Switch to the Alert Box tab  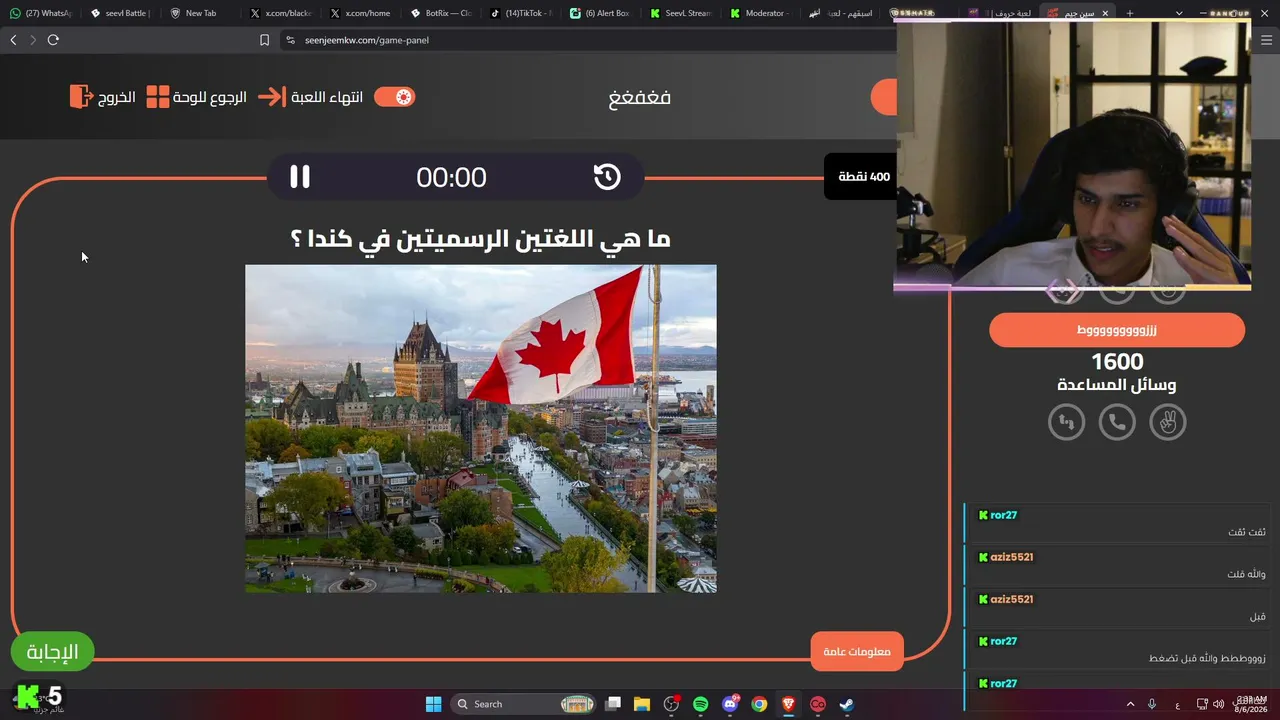click(x=600, y=13)
